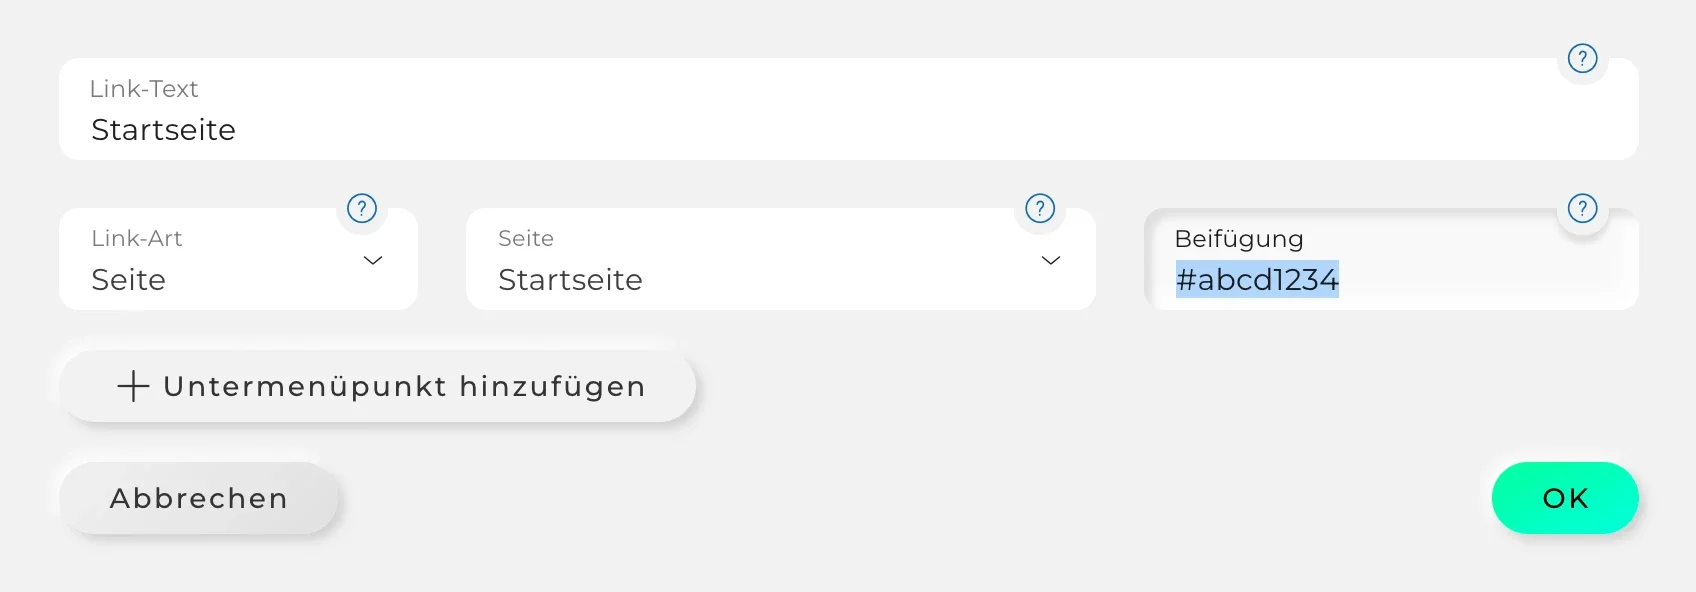This screenshot has width=1696, height=592.
Task: Click the Link-Text field label
Action: pyautogui.click(x=144, y=89)
